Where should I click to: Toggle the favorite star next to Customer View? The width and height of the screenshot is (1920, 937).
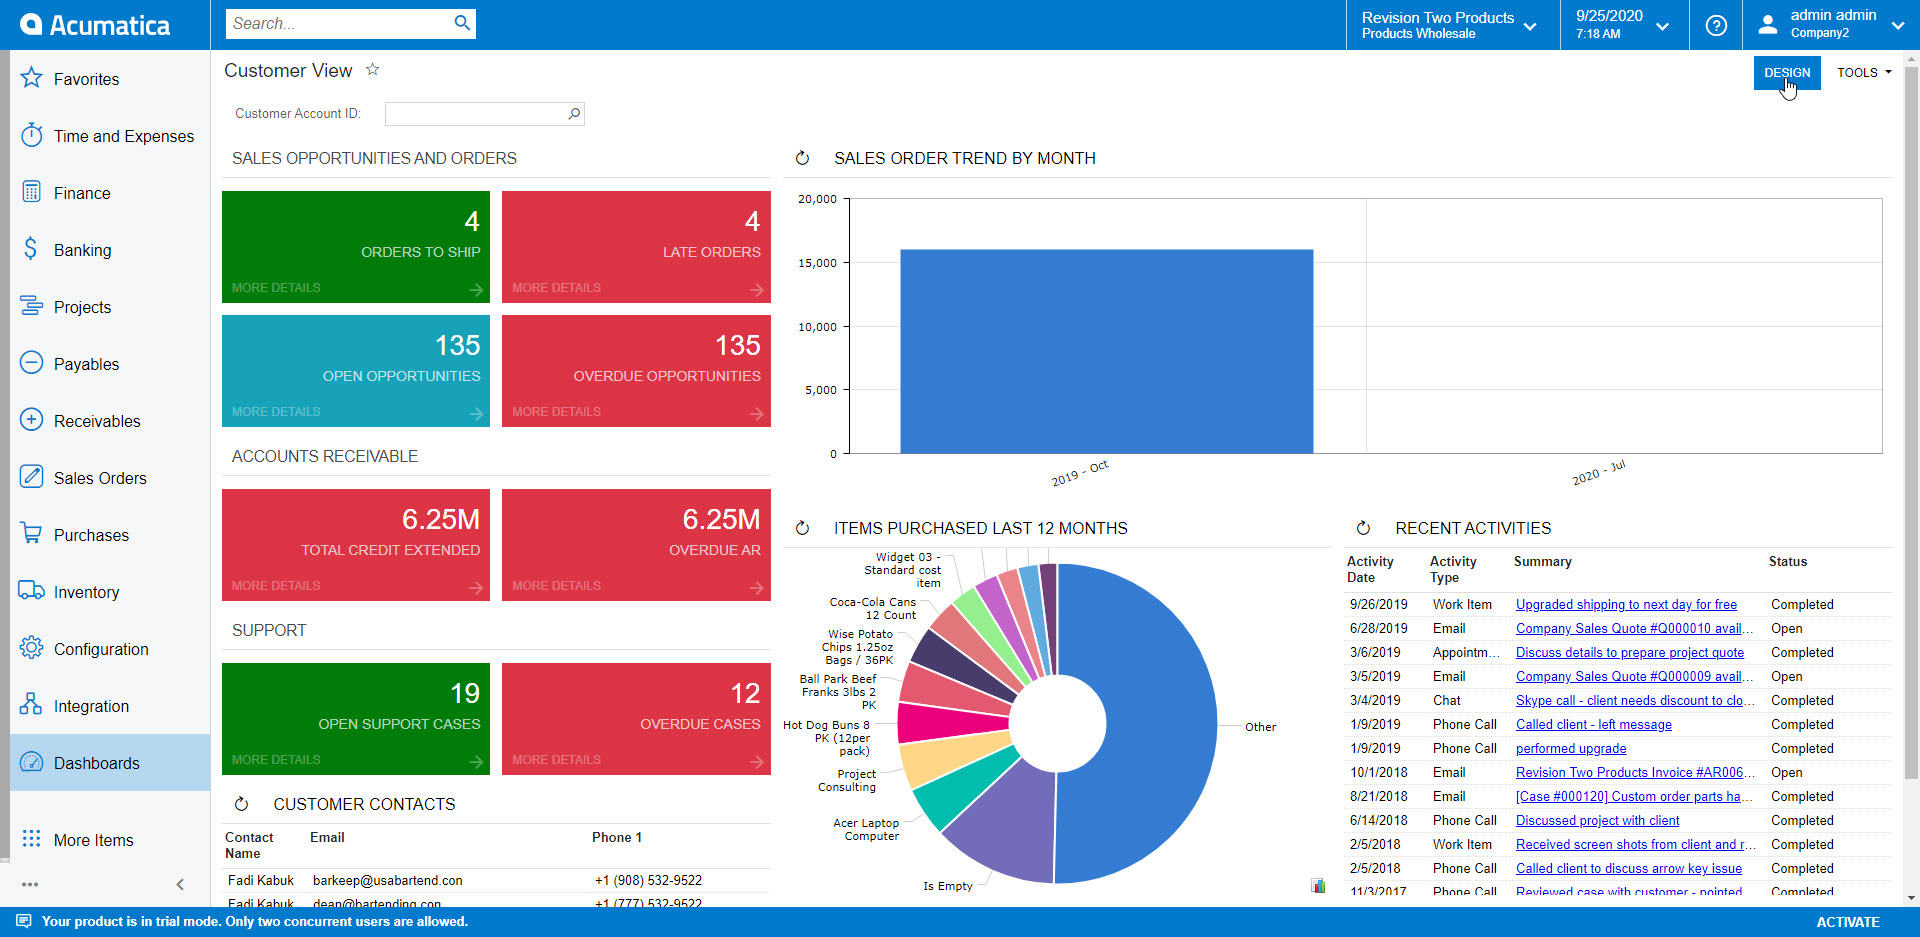[x=372, y=69]
